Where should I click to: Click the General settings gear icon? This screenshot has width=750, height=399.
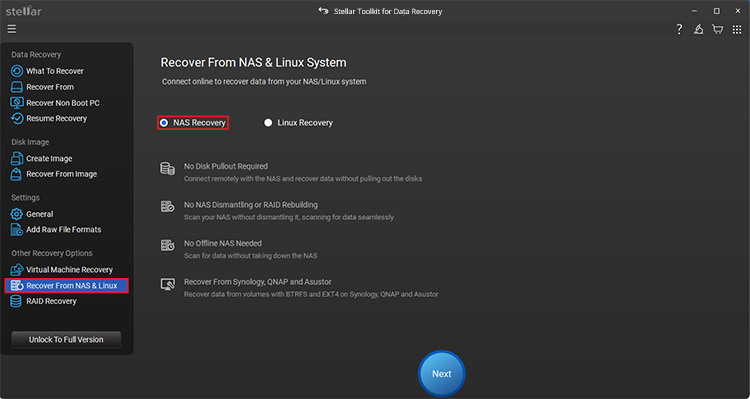[17, 214]
